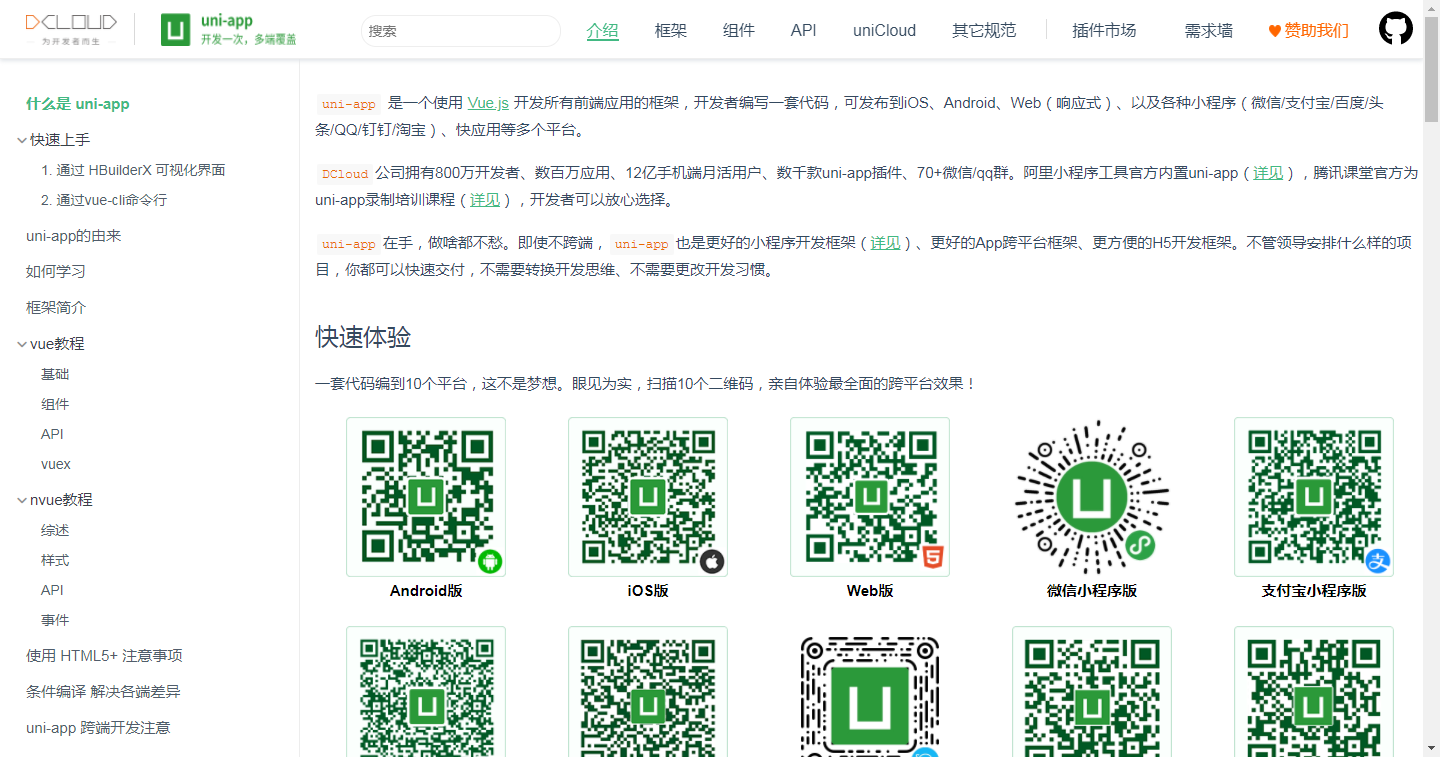The height and width of the screenshot is (757, 1440).
Task: Click the HTML5 badge on Web QR
Action: click(x=933, y=559)
